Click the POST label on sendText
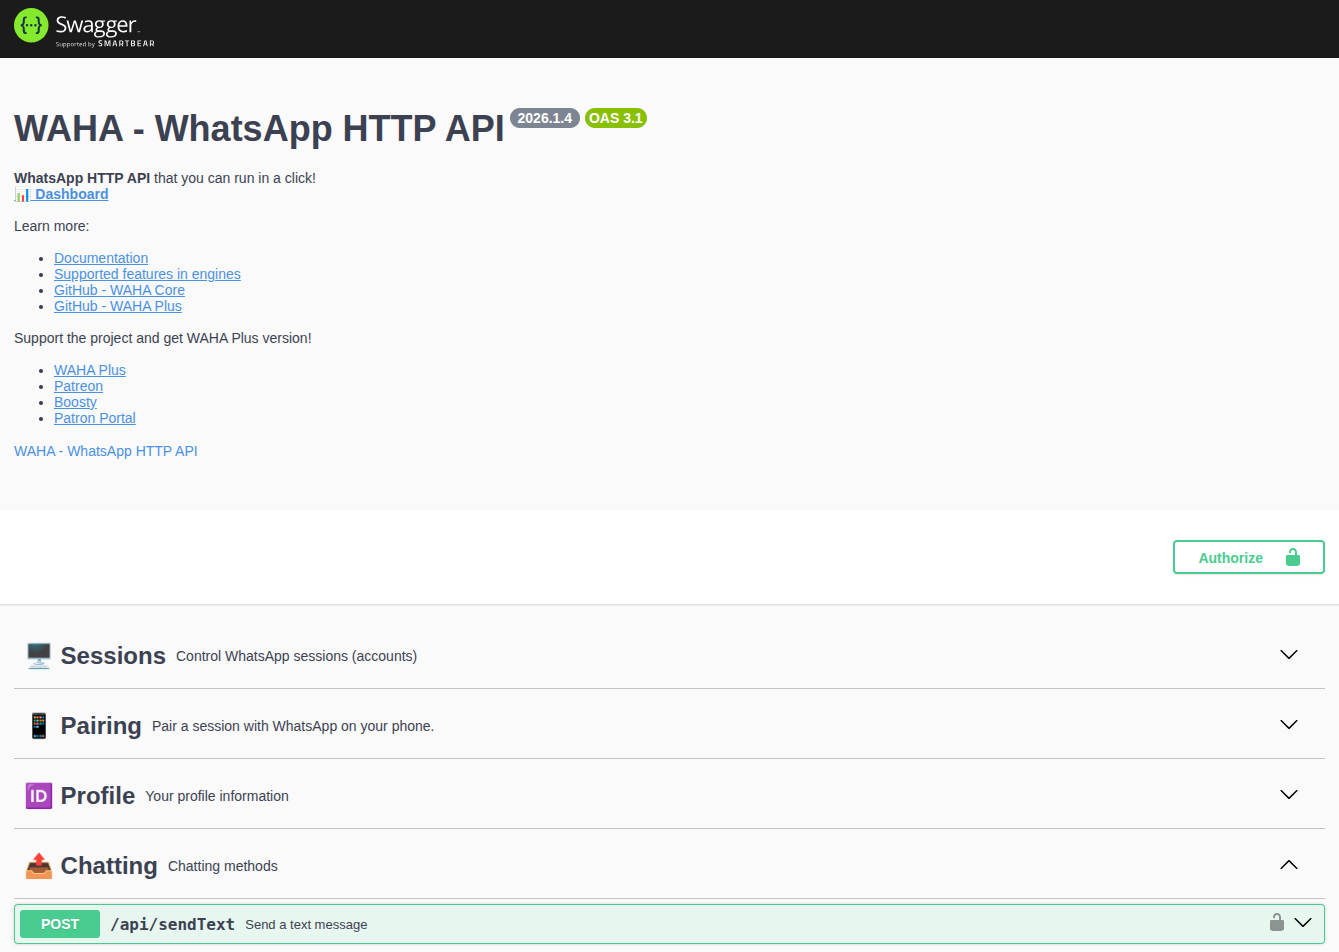The width and height of the screenshot is (1339, 952). pyautogui.click(x=59, y=923)
